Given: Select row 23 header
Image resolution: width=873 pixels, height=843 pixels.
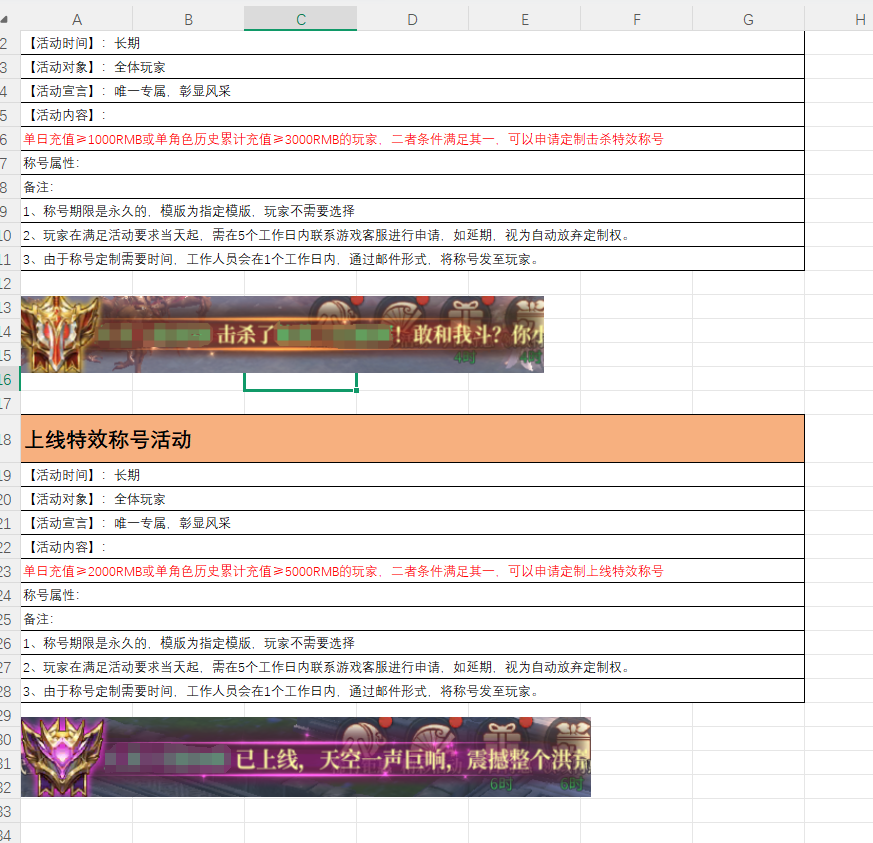Looking at the screenshot, I should coord(9,571).
